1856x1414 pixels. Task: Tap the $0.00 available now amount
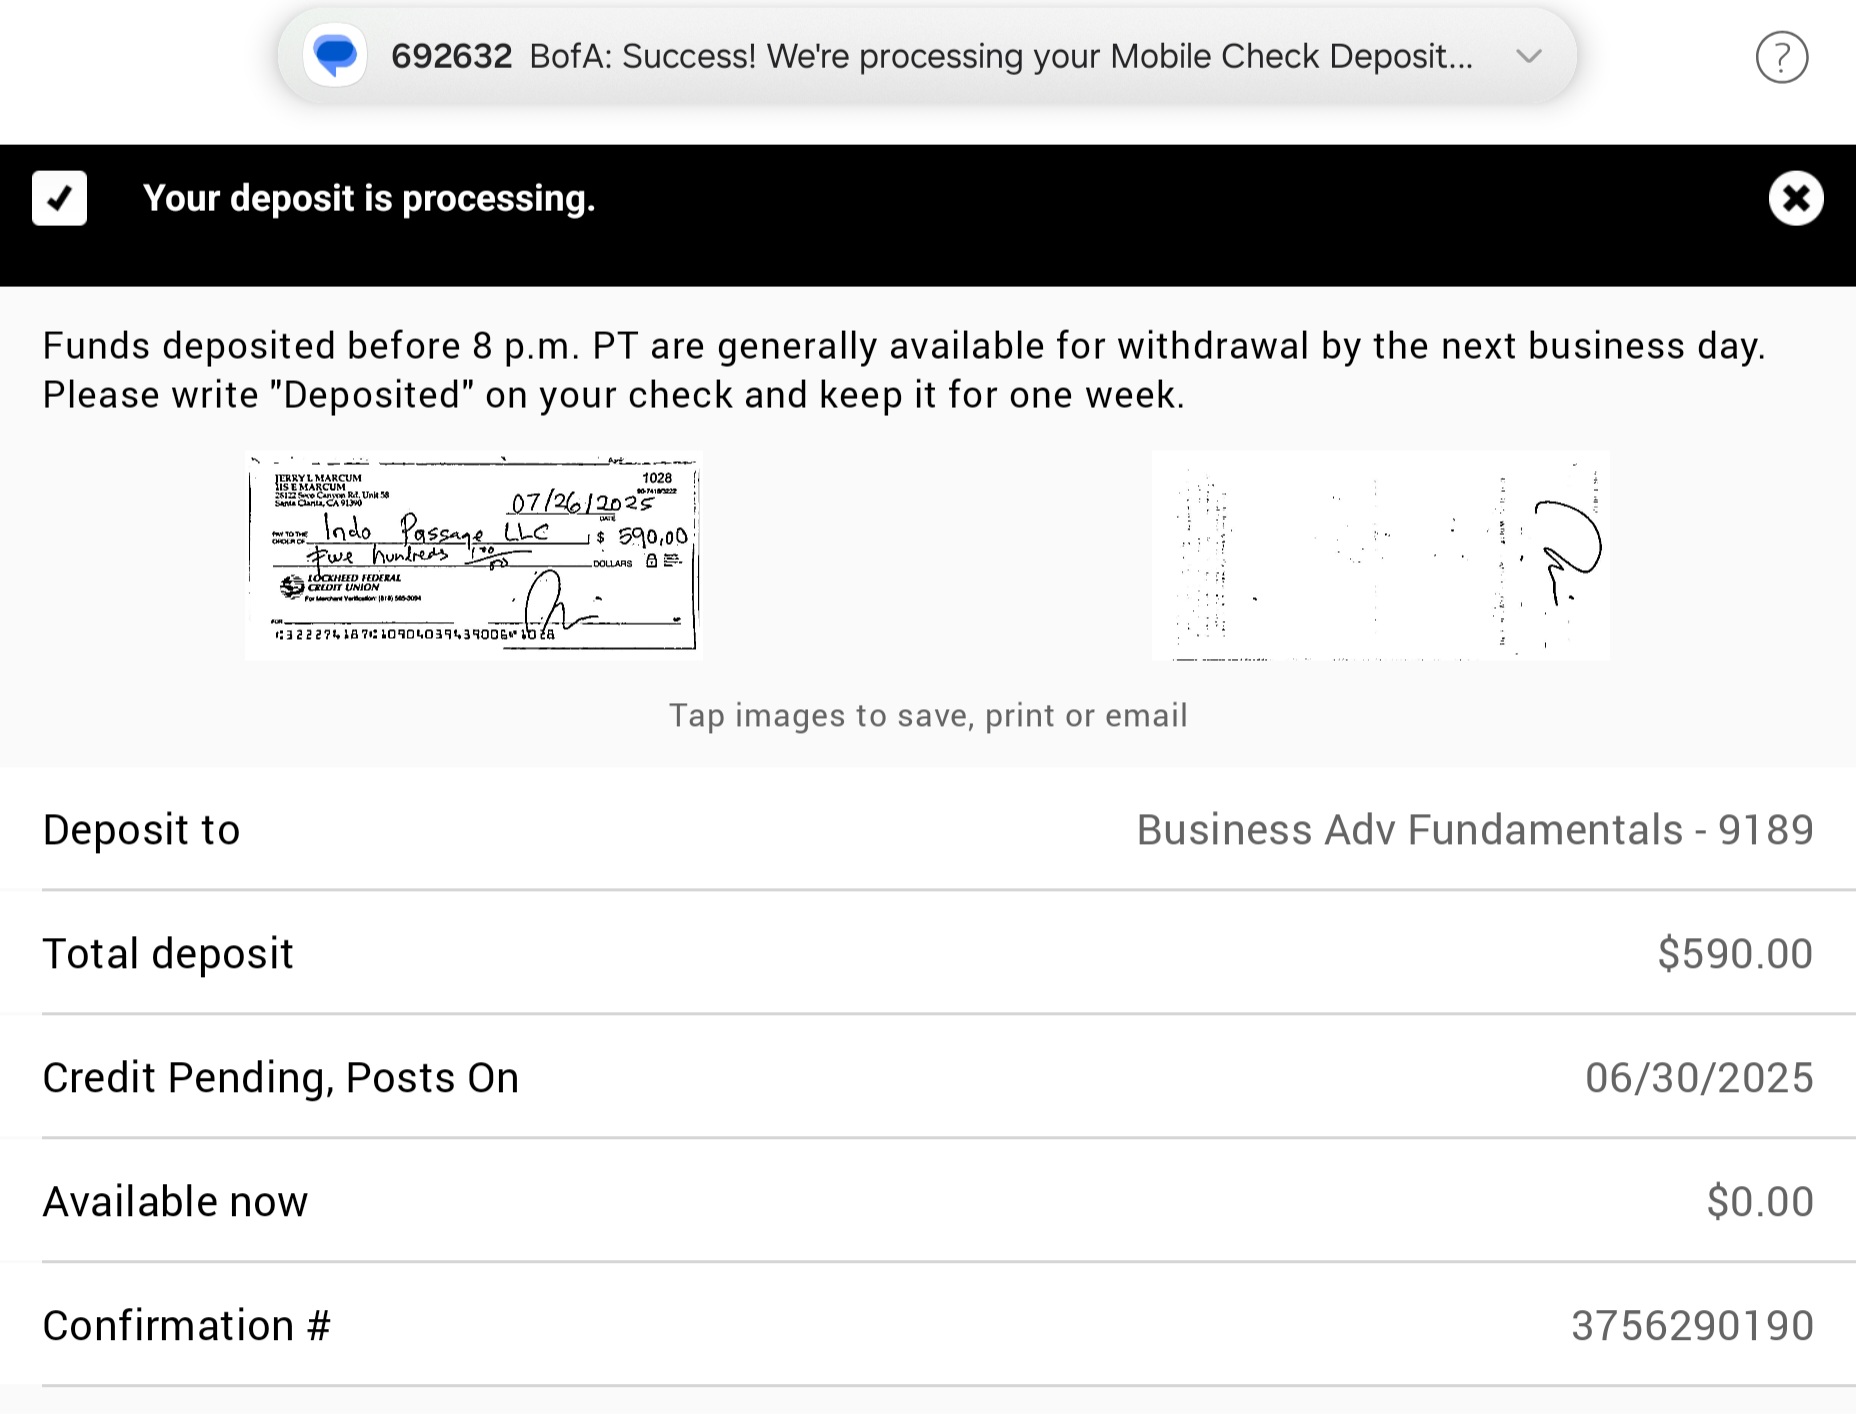coord(1759,1202)
